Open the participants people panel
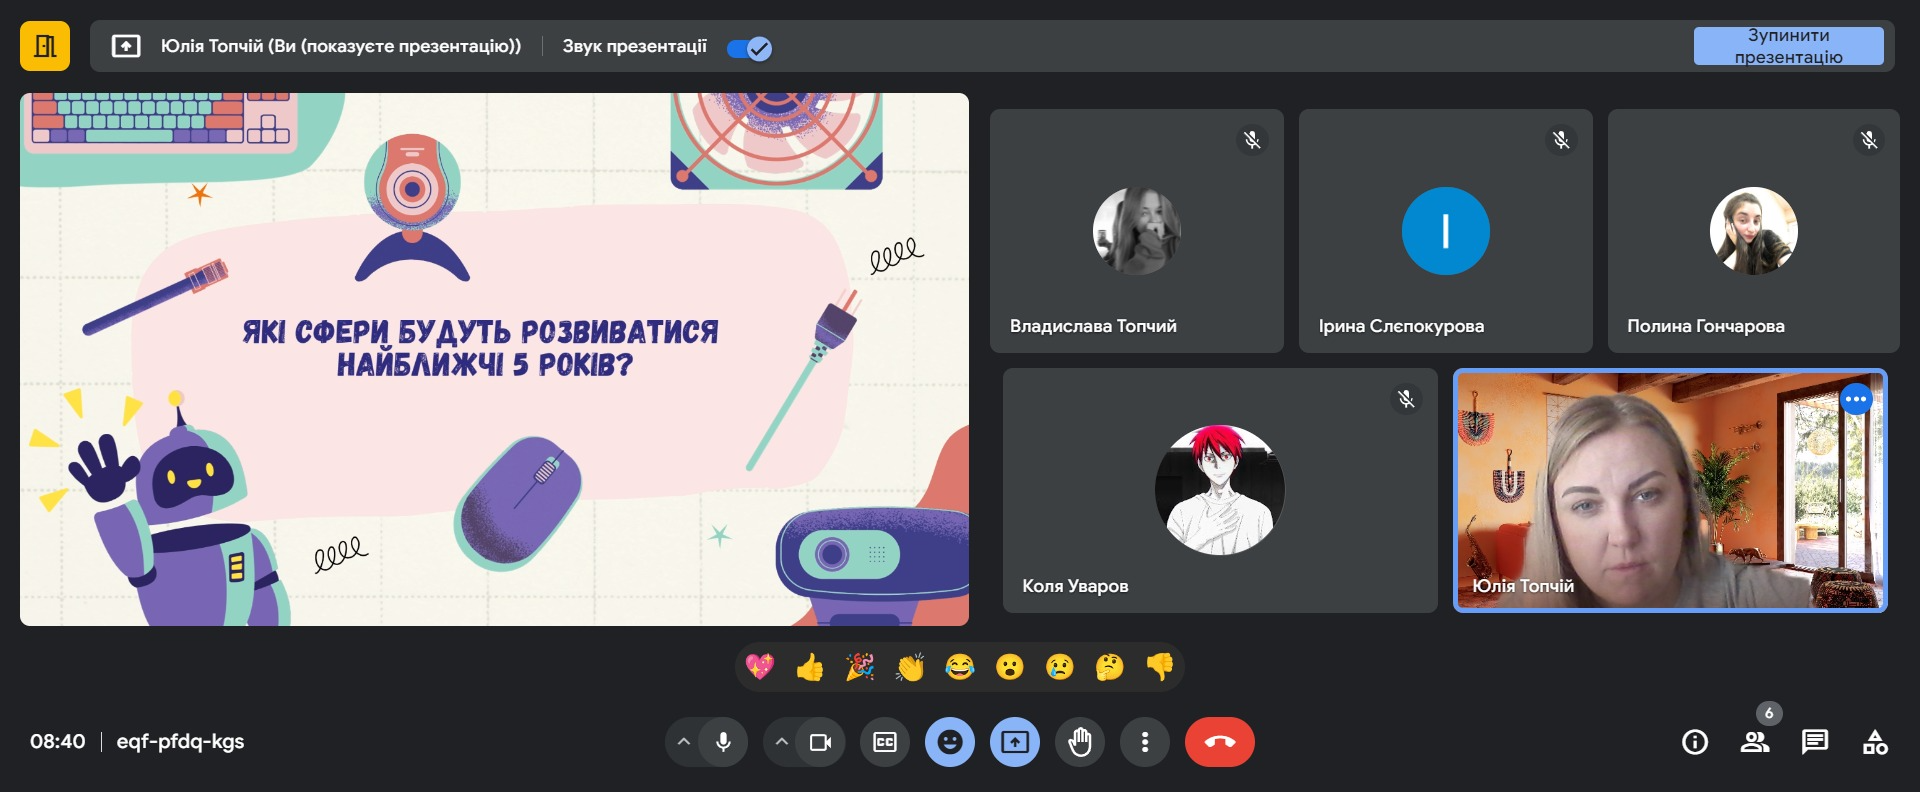 tap(1754, 742)
